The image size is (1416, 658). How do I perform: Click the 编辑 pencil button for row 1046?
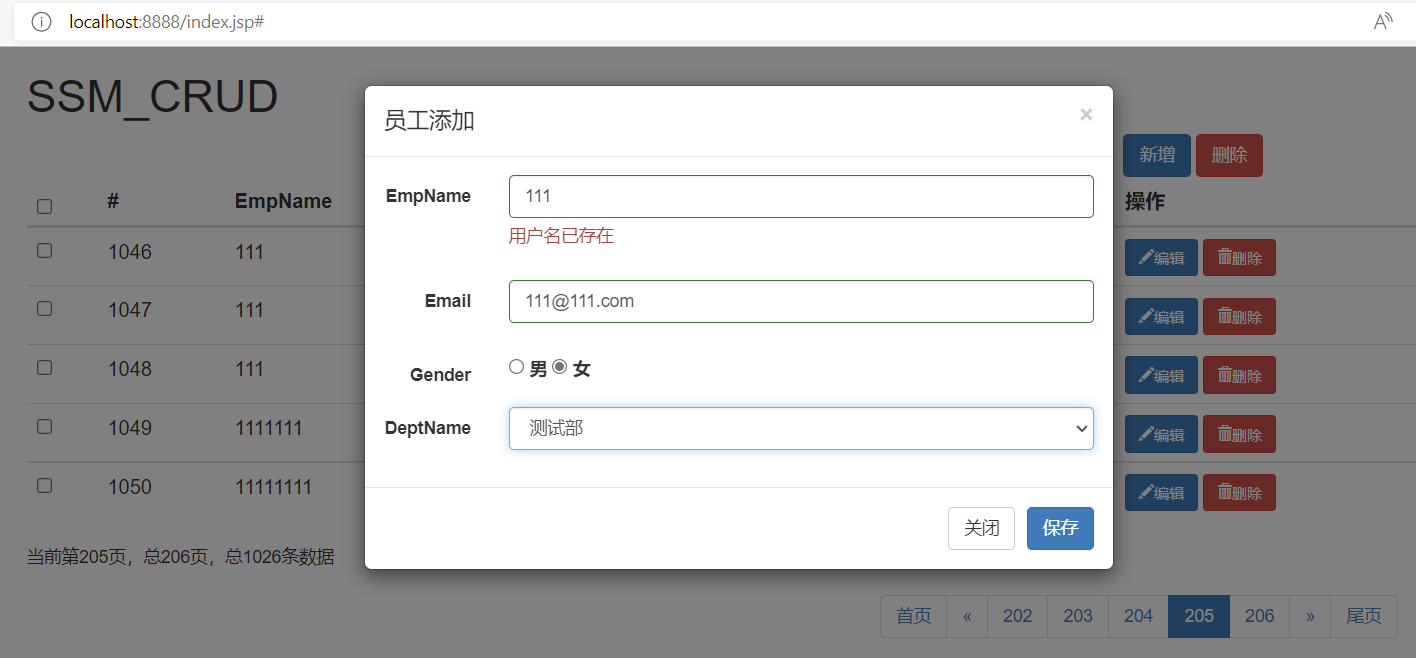pyautogui.click(x=1161, y=258)
